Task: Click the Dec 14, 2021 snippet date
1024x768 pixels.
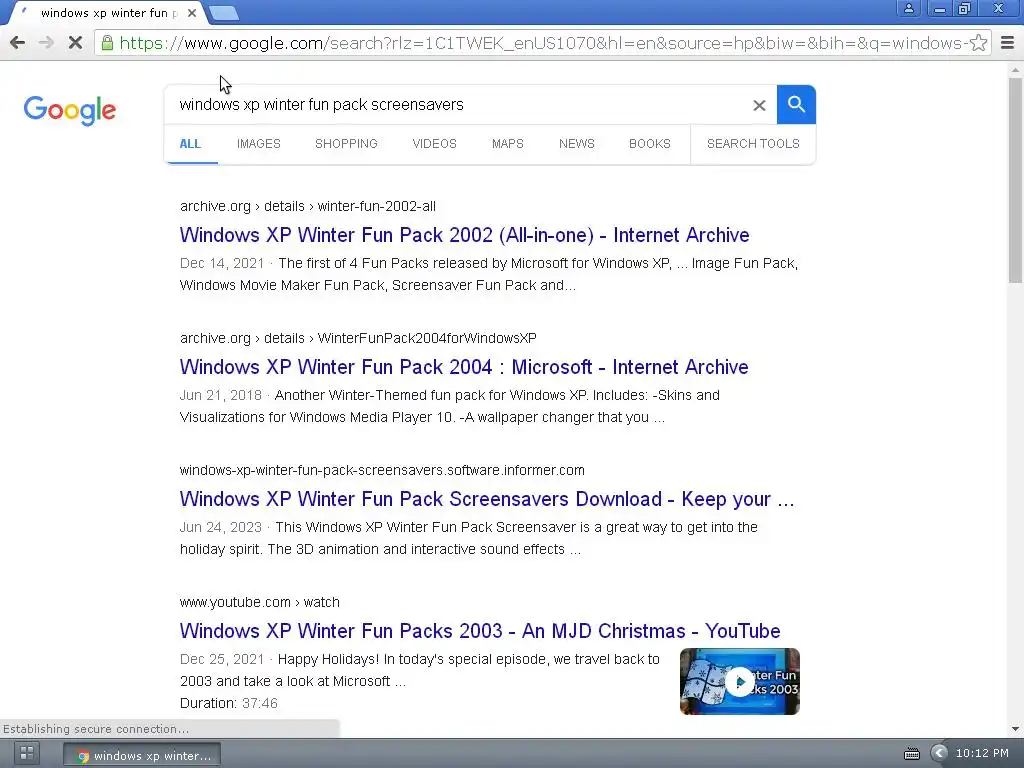Action: click(222, 263)
